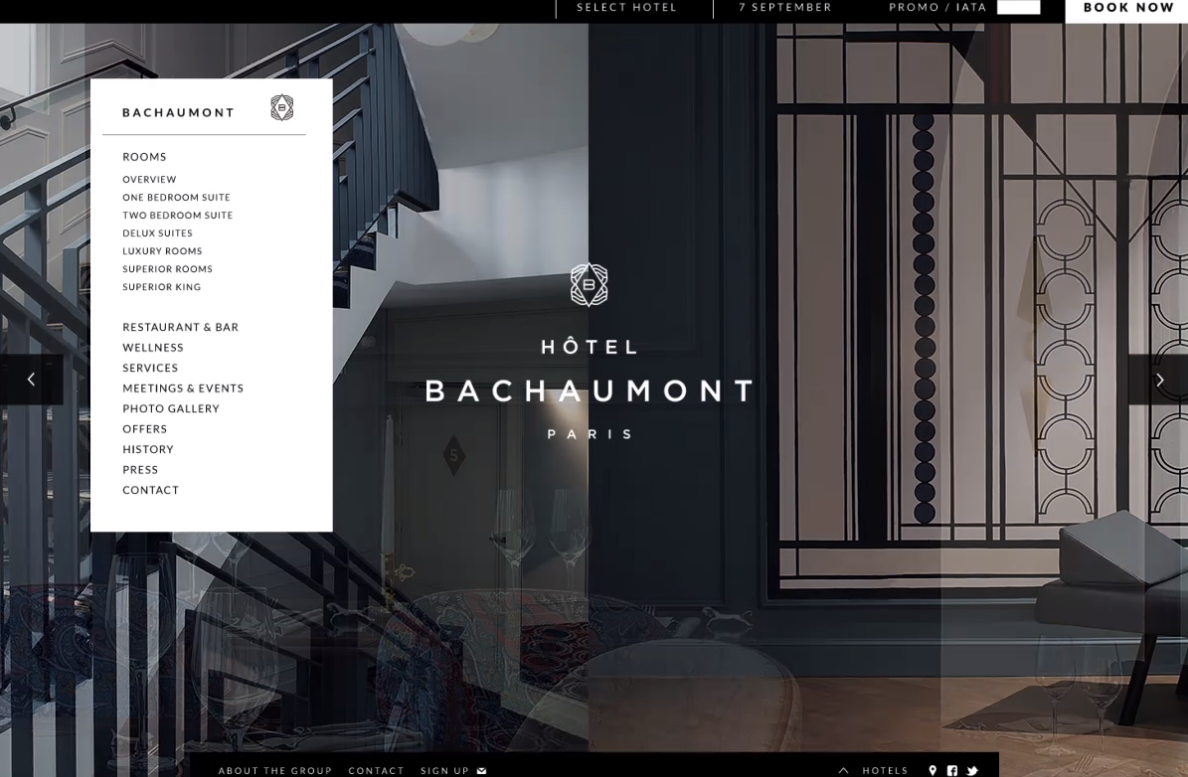Go back a slide using the left arrow
Screen dimensions: 1188x777
pos(30,380)
